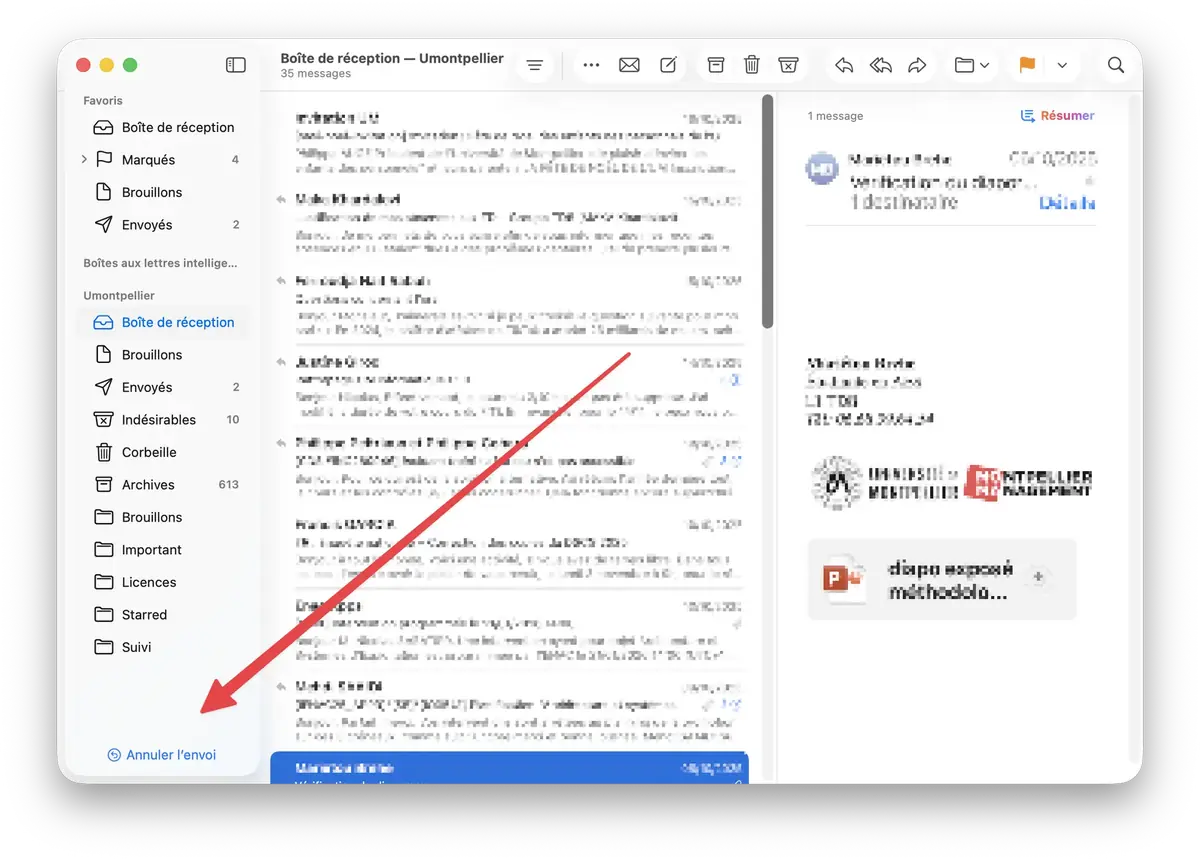Expand the Marqués disclosure triangle

point(83,159)
